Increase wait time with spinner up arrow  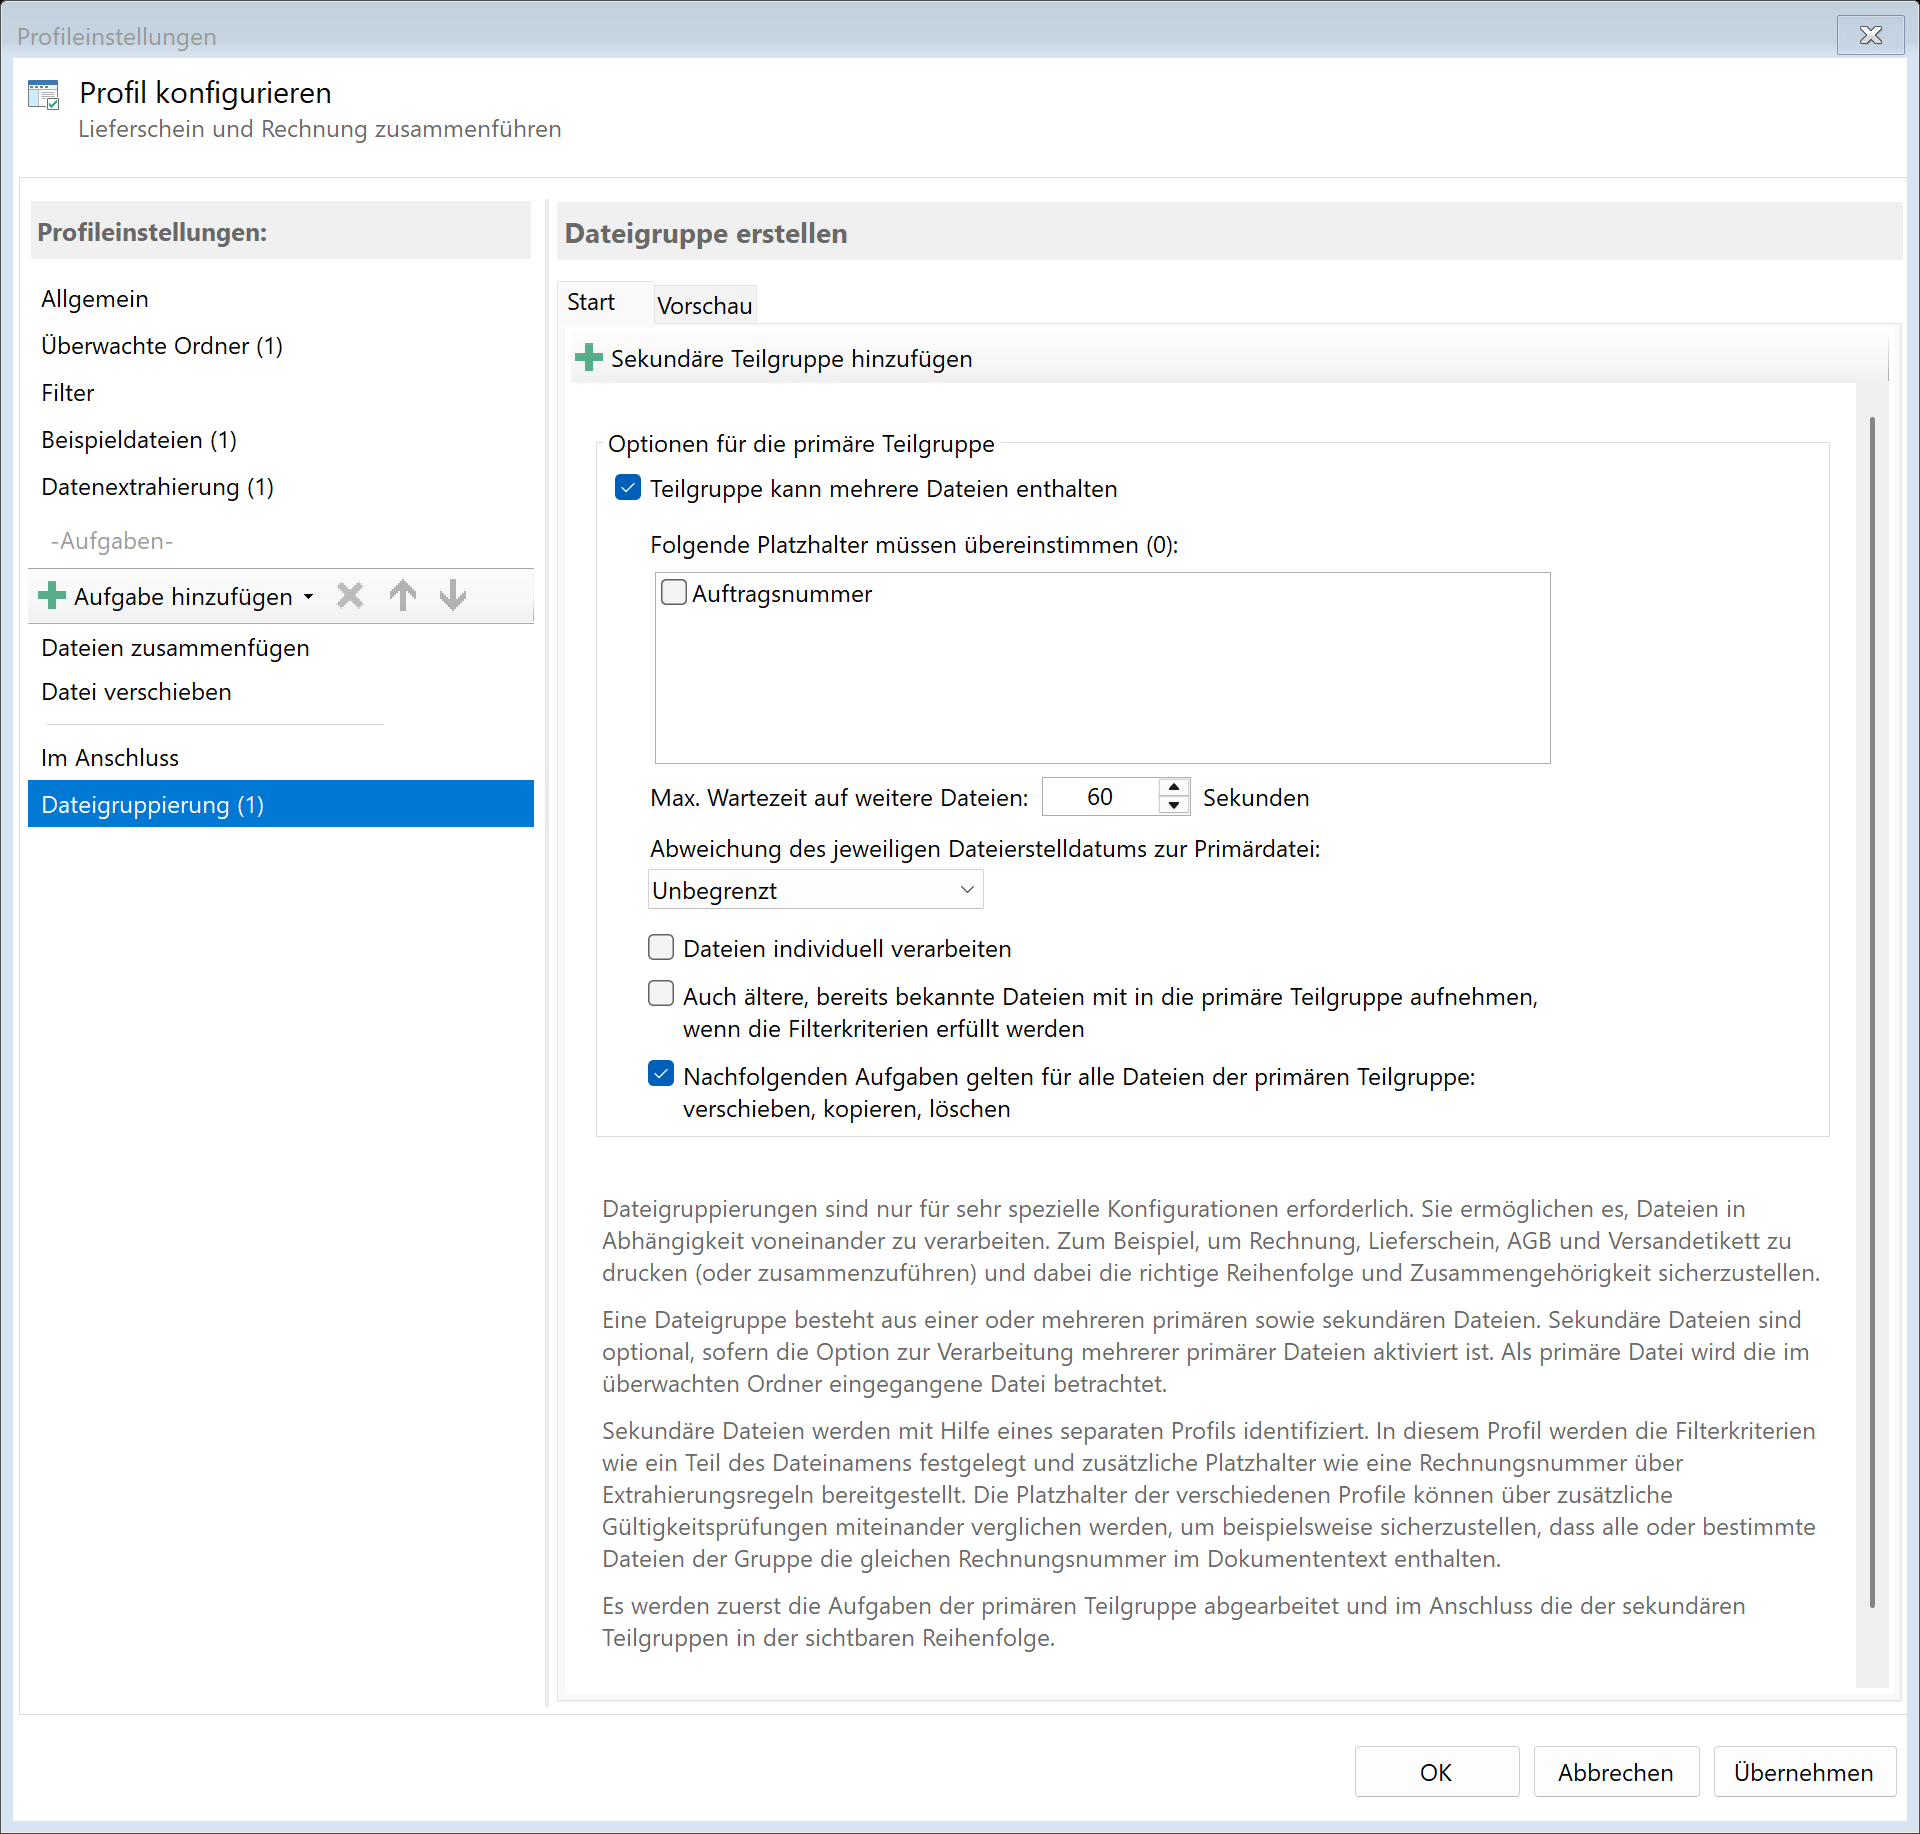[1174, 788]
